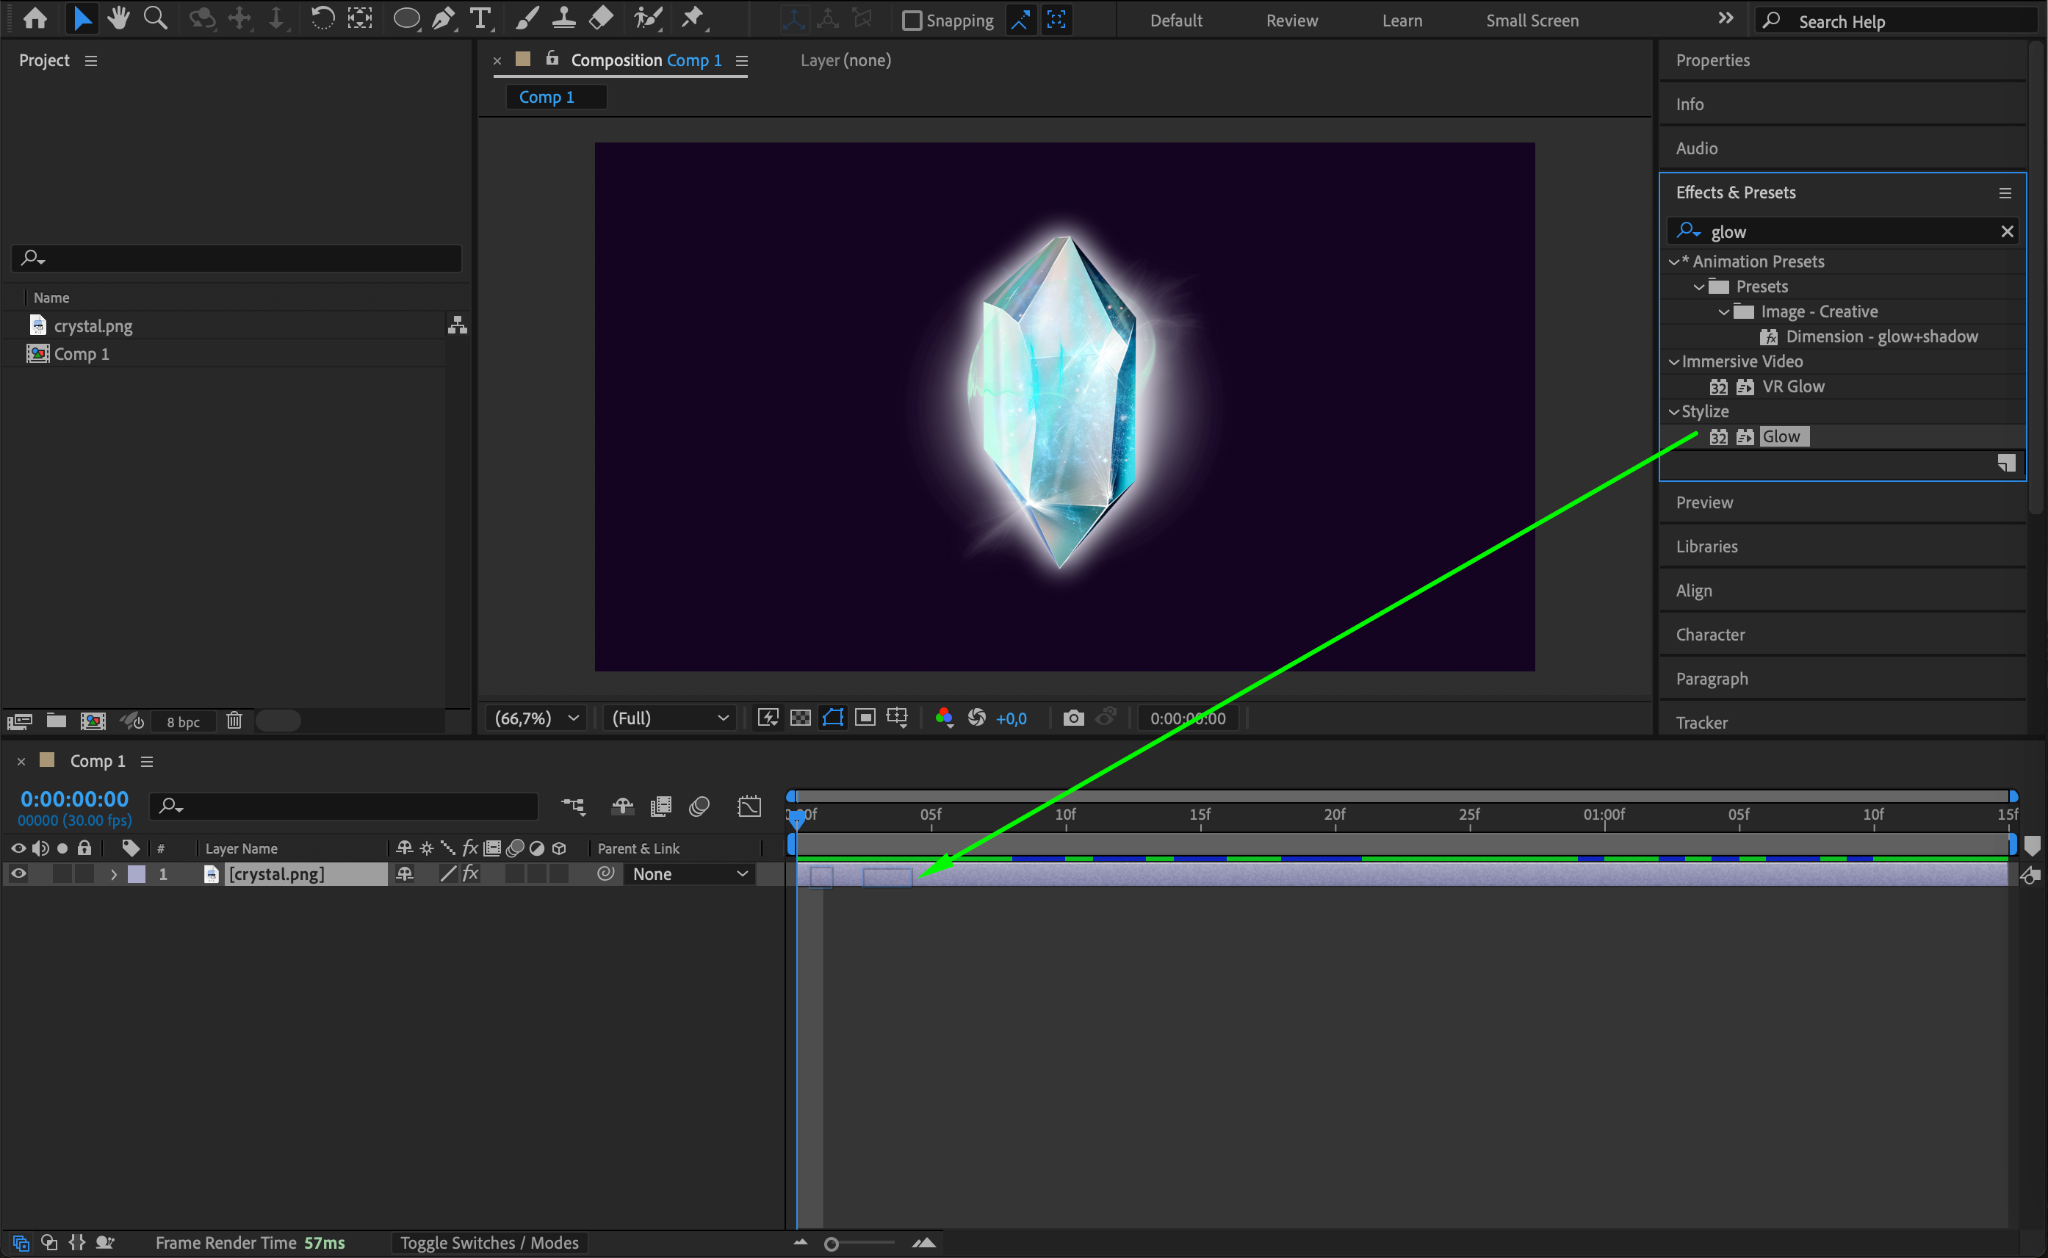Toggle effects fx switch on crystal.png layer
Screen dimensions: 2048x1258
(471, 874)
